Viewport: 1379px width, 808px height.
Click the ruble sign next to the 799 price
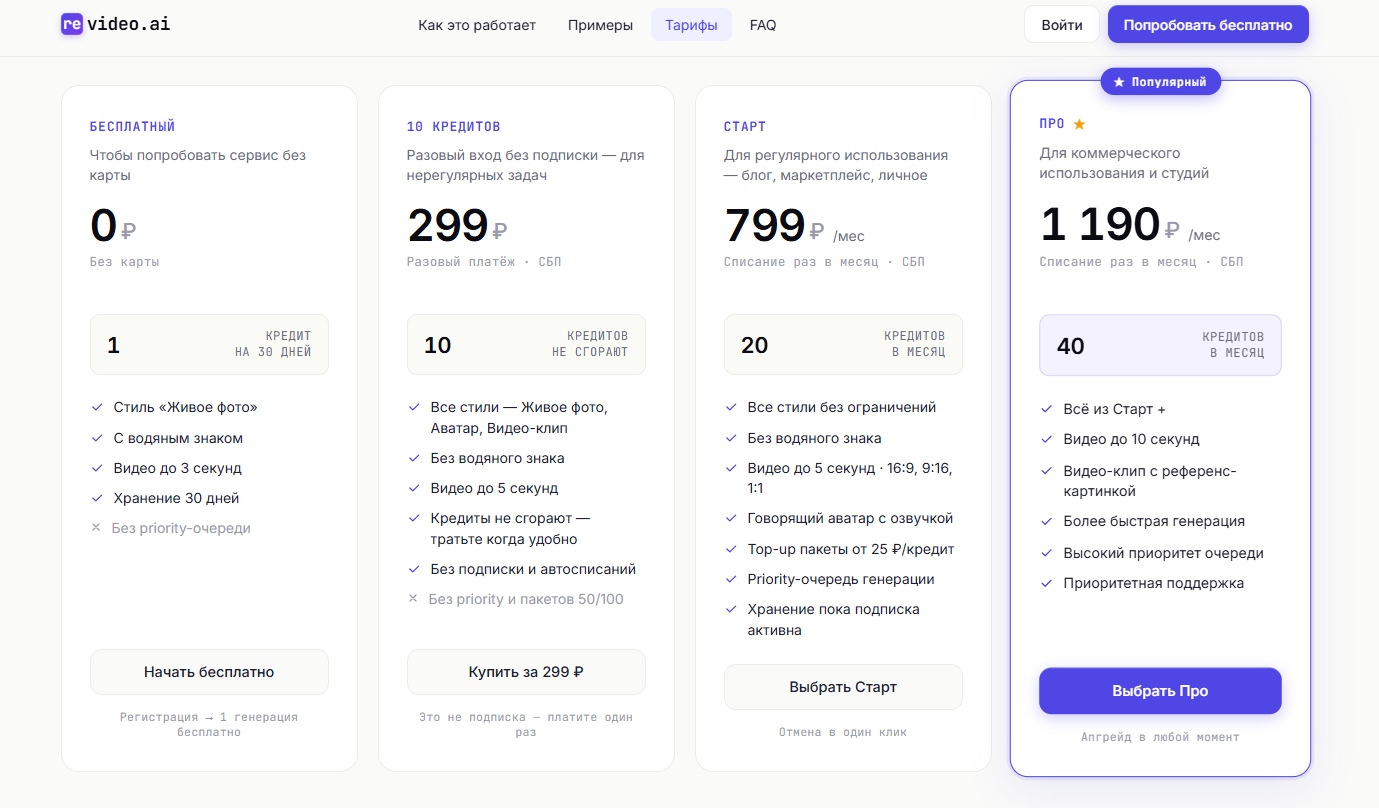[817, 231]
